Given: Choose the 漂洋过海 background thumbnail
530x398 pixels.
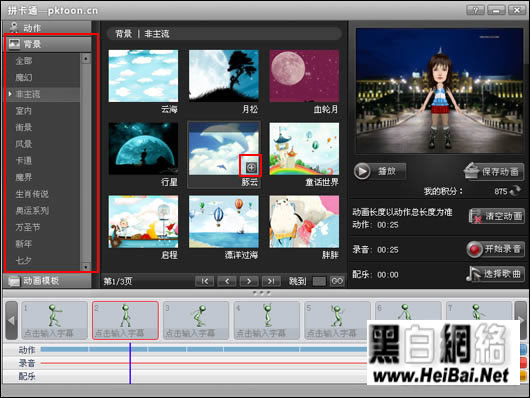Looking at the screenshot, I should click(x=224, y=221).
